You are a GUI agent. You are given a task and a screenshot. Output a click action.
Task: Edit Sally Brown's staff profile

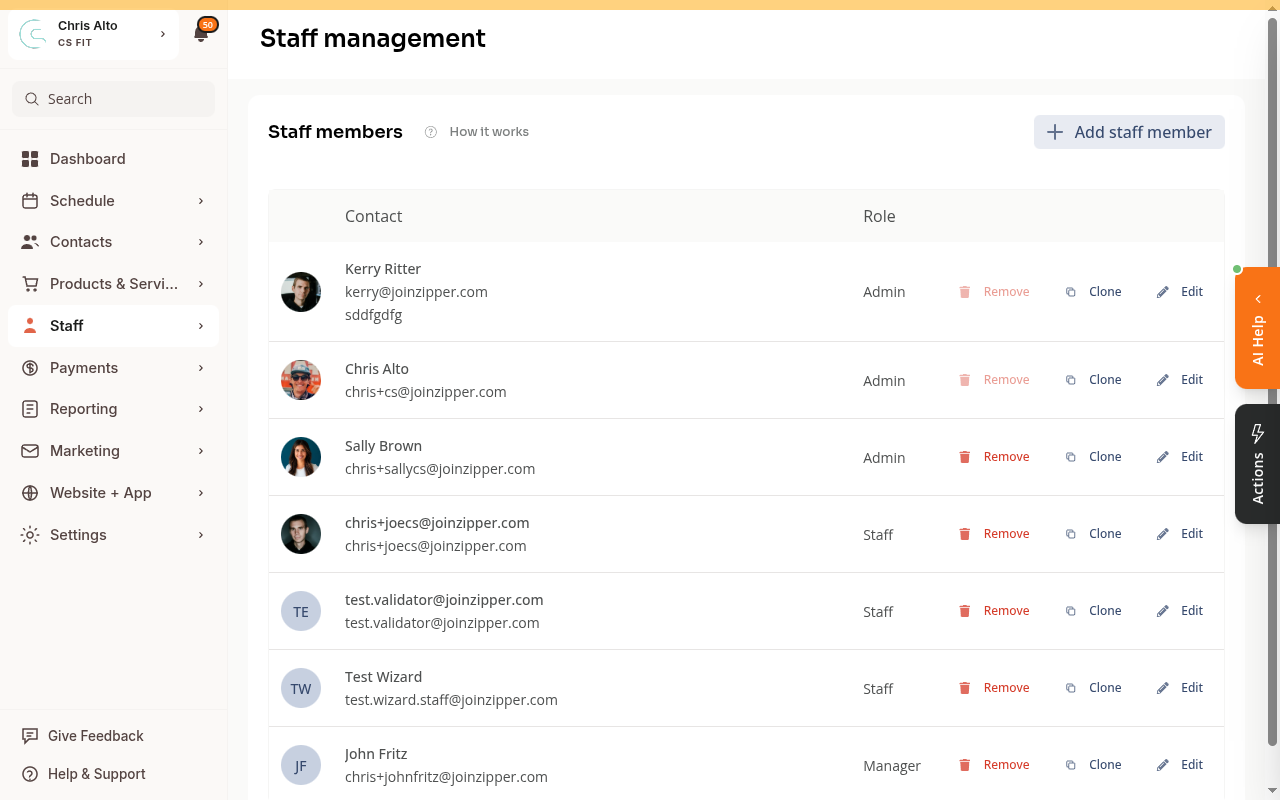1180,457
